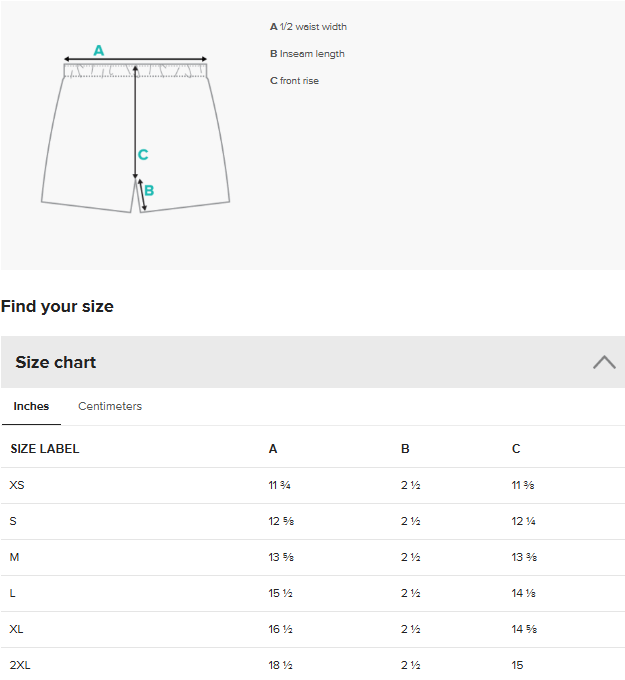
Task: Switch to the Centimeters tab
Action: click(x=110, y=406)
